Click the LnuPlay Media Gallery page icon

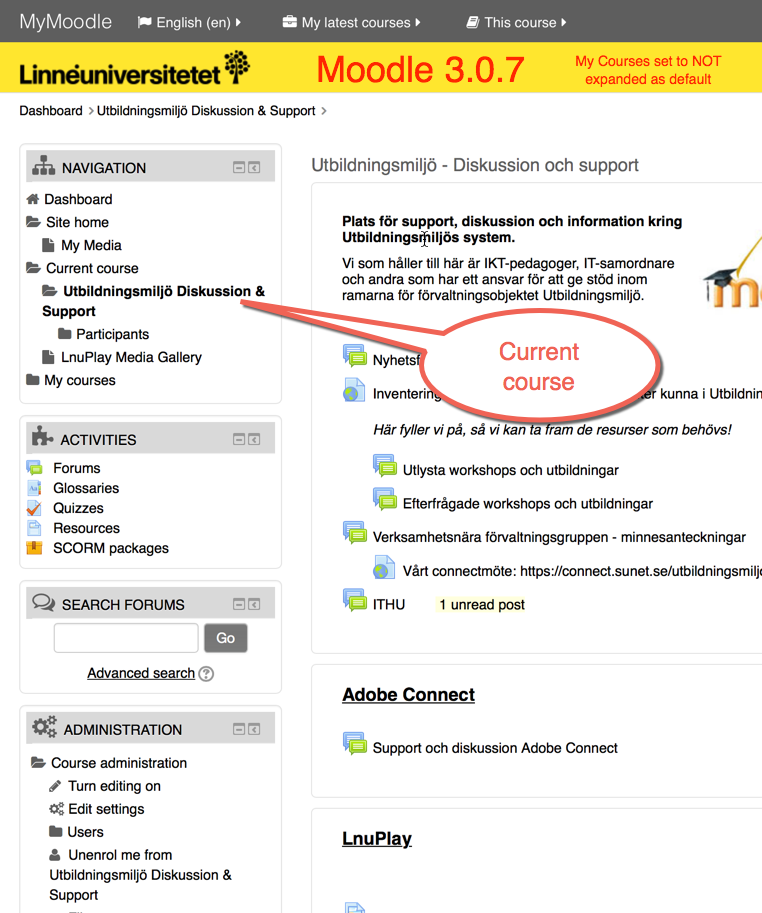tap(48, 357)
